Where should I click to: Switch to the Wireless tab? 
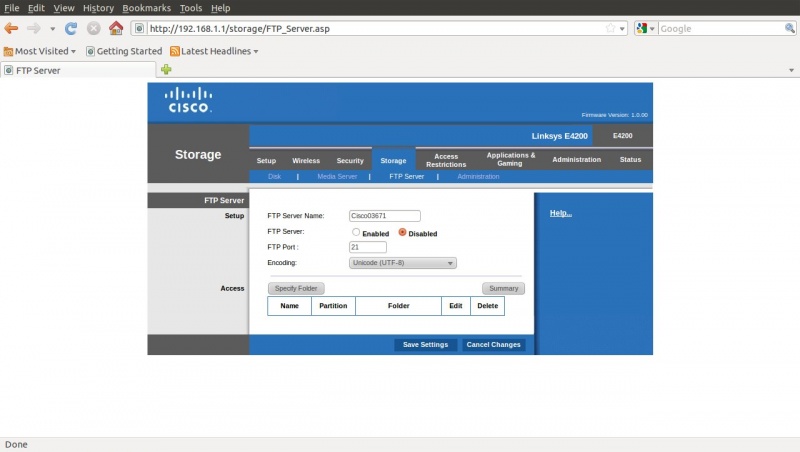pos(306,160)
